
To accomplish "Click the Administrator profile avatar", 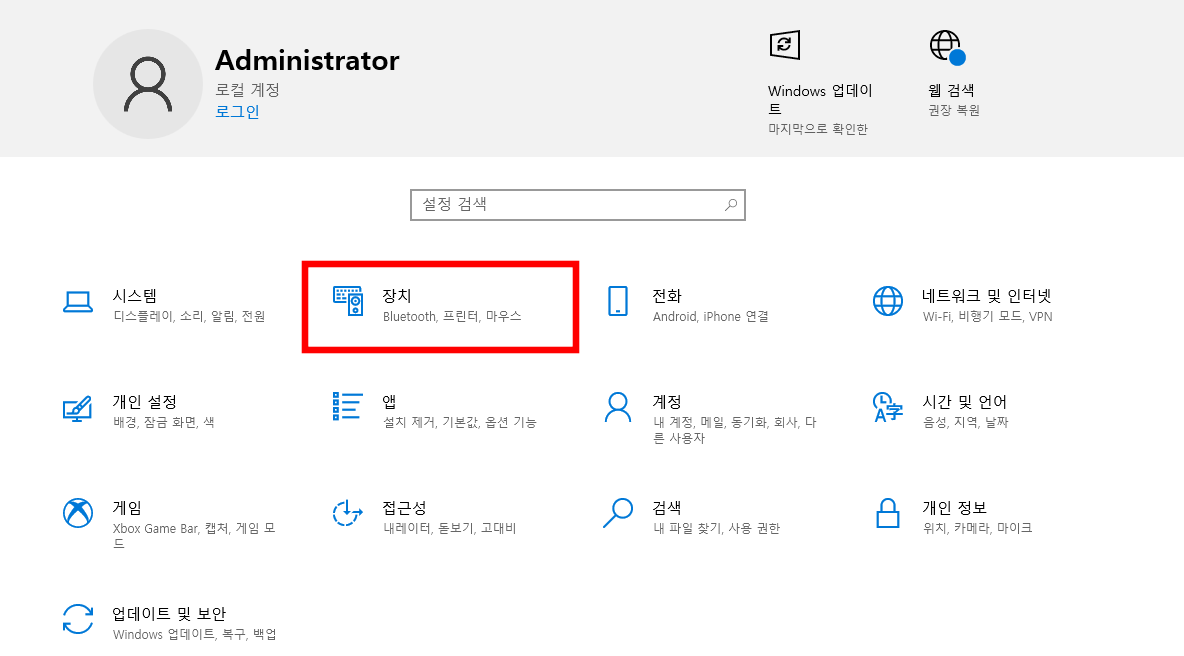I will [x=148, y=84].
